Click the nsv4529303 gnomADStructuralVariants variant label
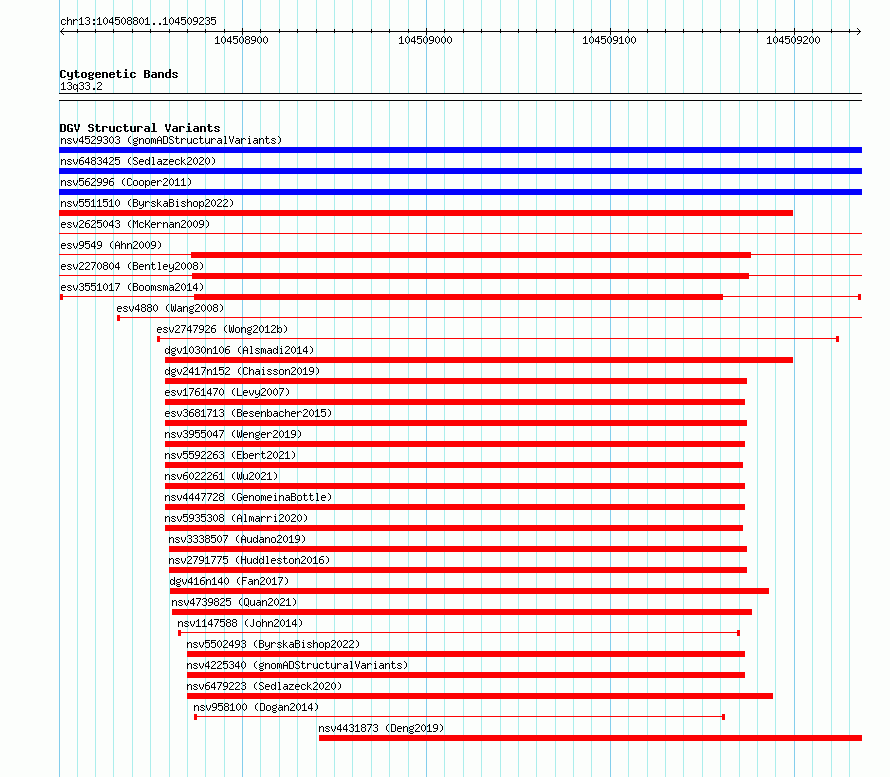The height and width of the screenshot is (777, 890). tap(171, 140)
